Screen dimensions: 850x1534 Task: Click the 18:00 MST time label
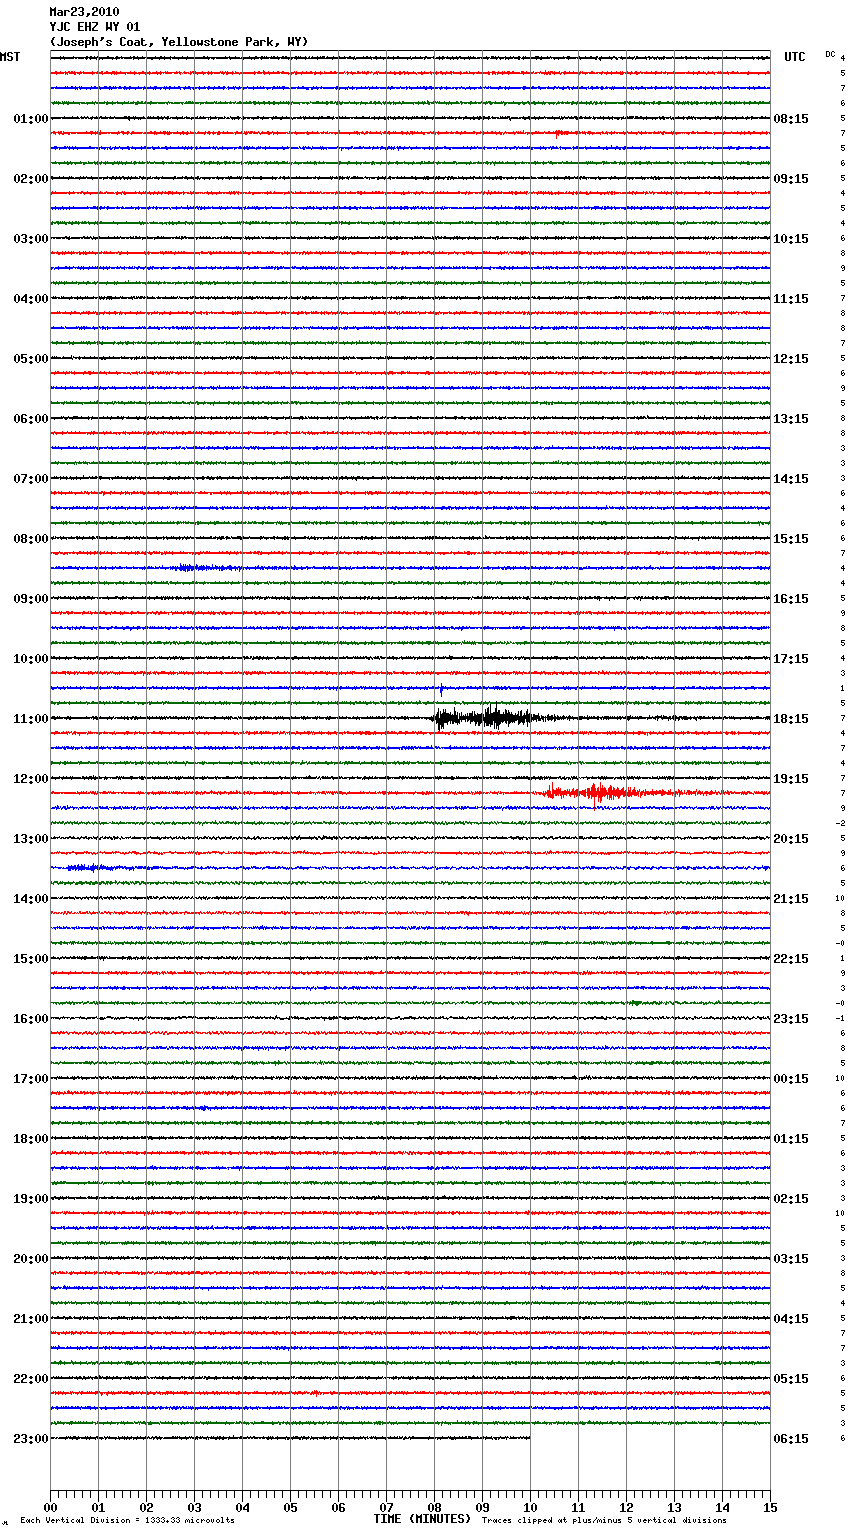tap(31, 1139)
